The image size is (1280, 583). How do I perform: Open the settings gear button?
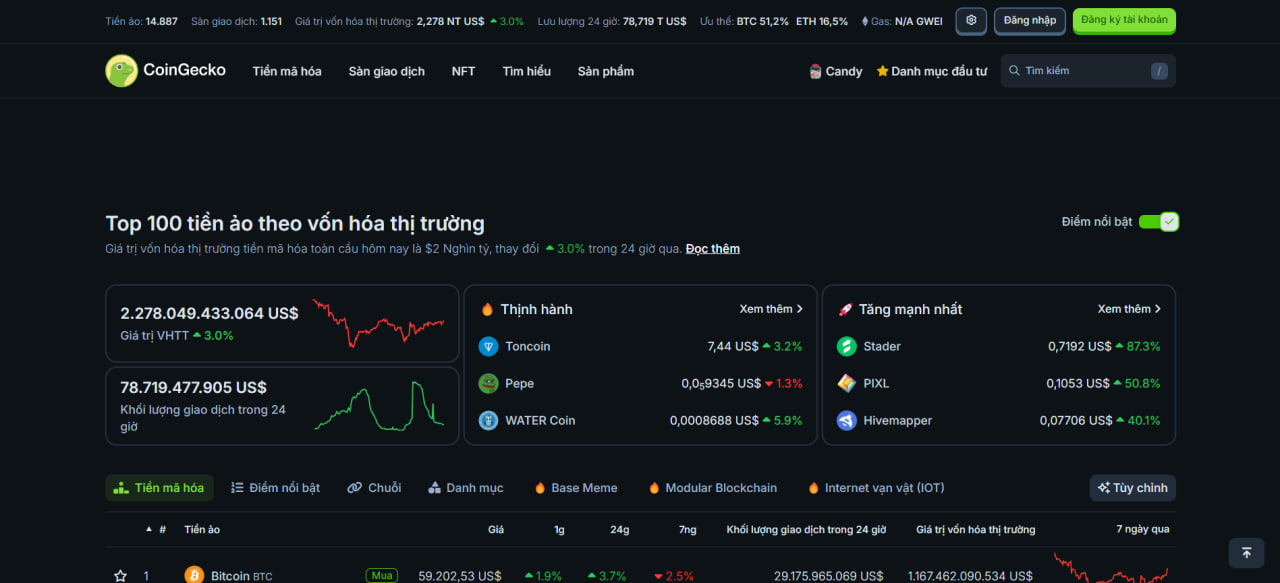(x=971, y=20)
